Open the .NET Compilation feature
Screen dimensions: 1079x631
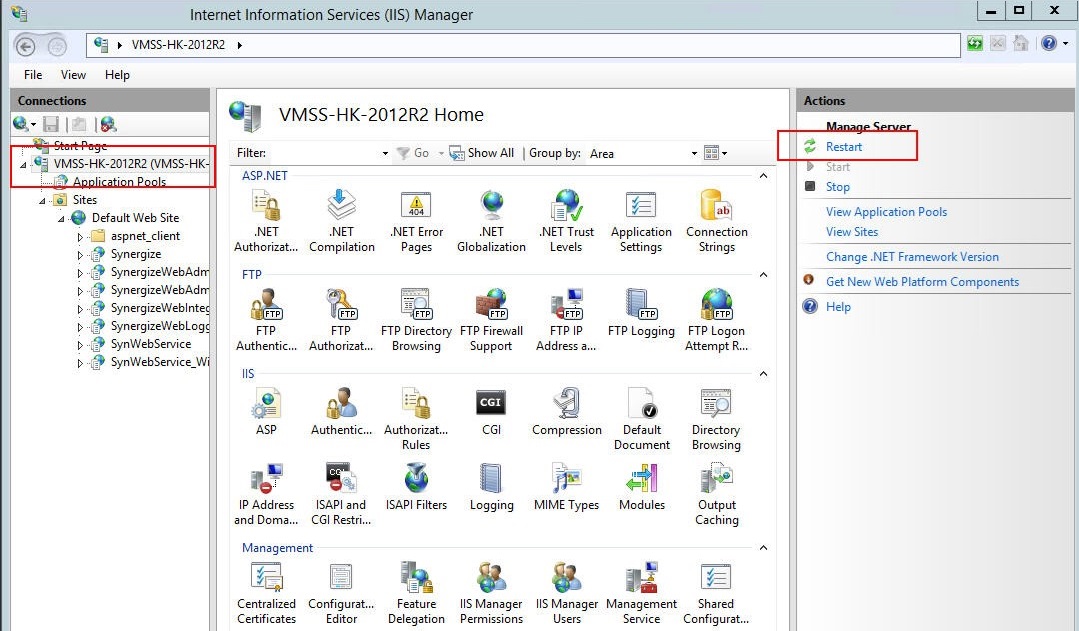click(341, 220)
